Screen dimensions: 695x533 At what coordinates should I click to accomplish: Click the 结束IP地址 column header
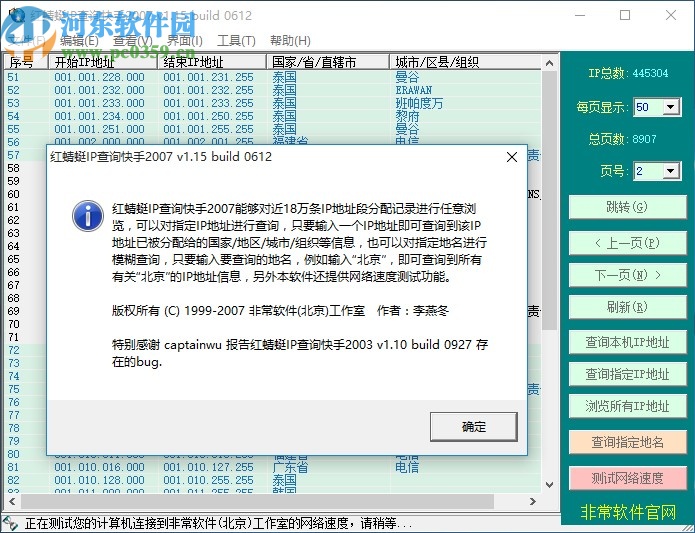pyautogui.click(x=212, y=62)
